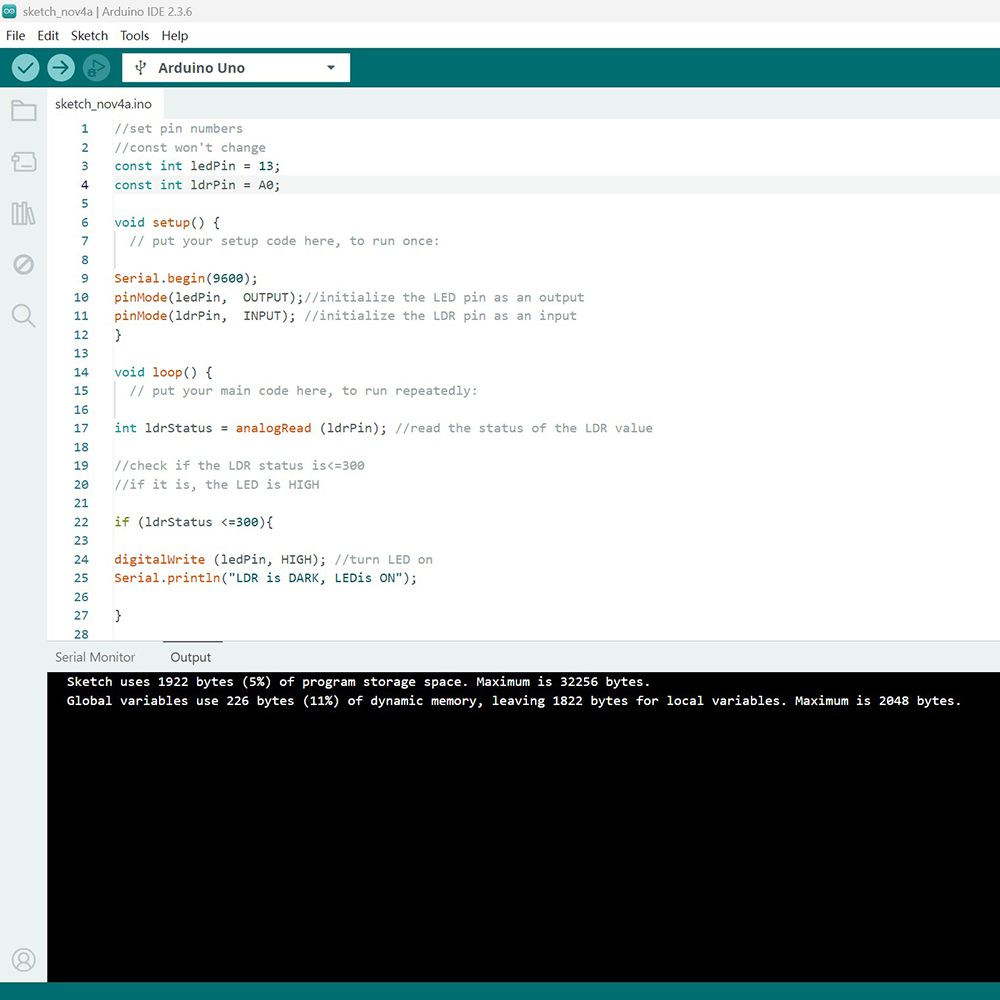Open the Sketchbook folder sidebar icon
This screenshot has height=1000, width=1000.
[23, 110]
